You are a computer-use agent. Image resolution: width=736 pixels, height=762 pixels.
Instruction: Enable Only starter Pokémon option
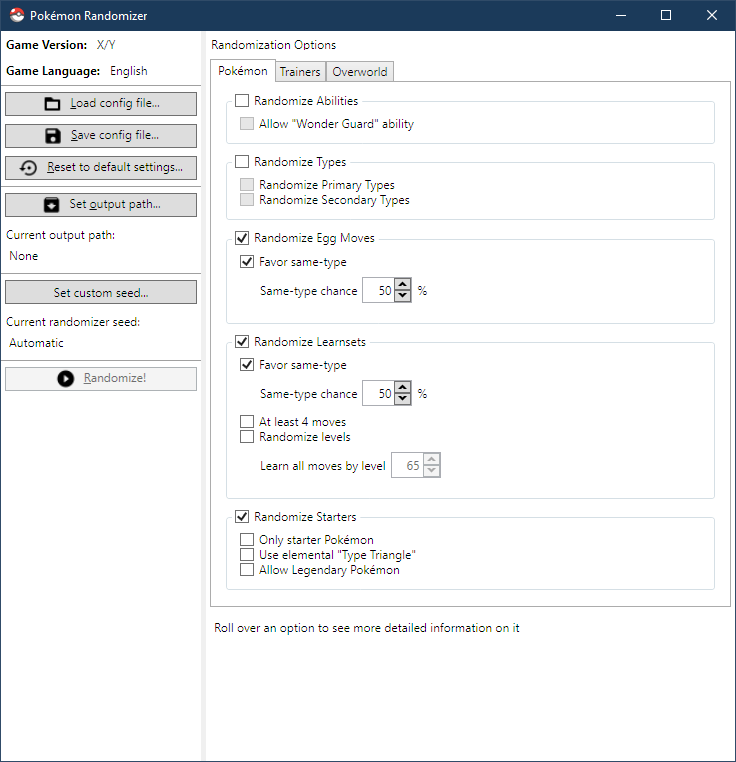click(247, 539)
